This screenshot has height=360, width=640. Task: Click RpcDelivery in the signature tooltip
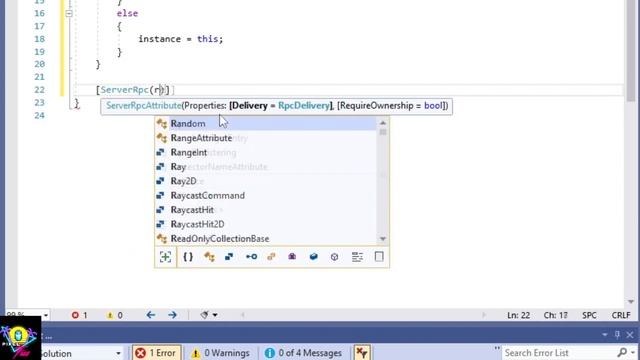[304, 106]
